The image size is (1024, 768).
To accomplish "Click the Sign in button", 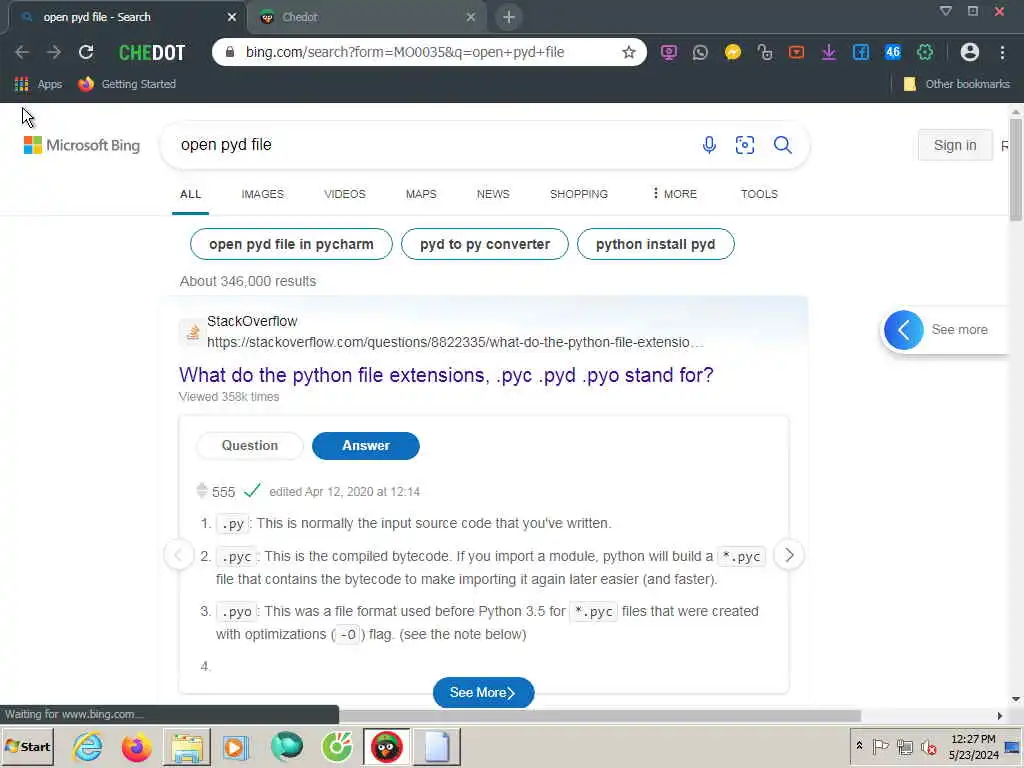I will pos(955,145).
